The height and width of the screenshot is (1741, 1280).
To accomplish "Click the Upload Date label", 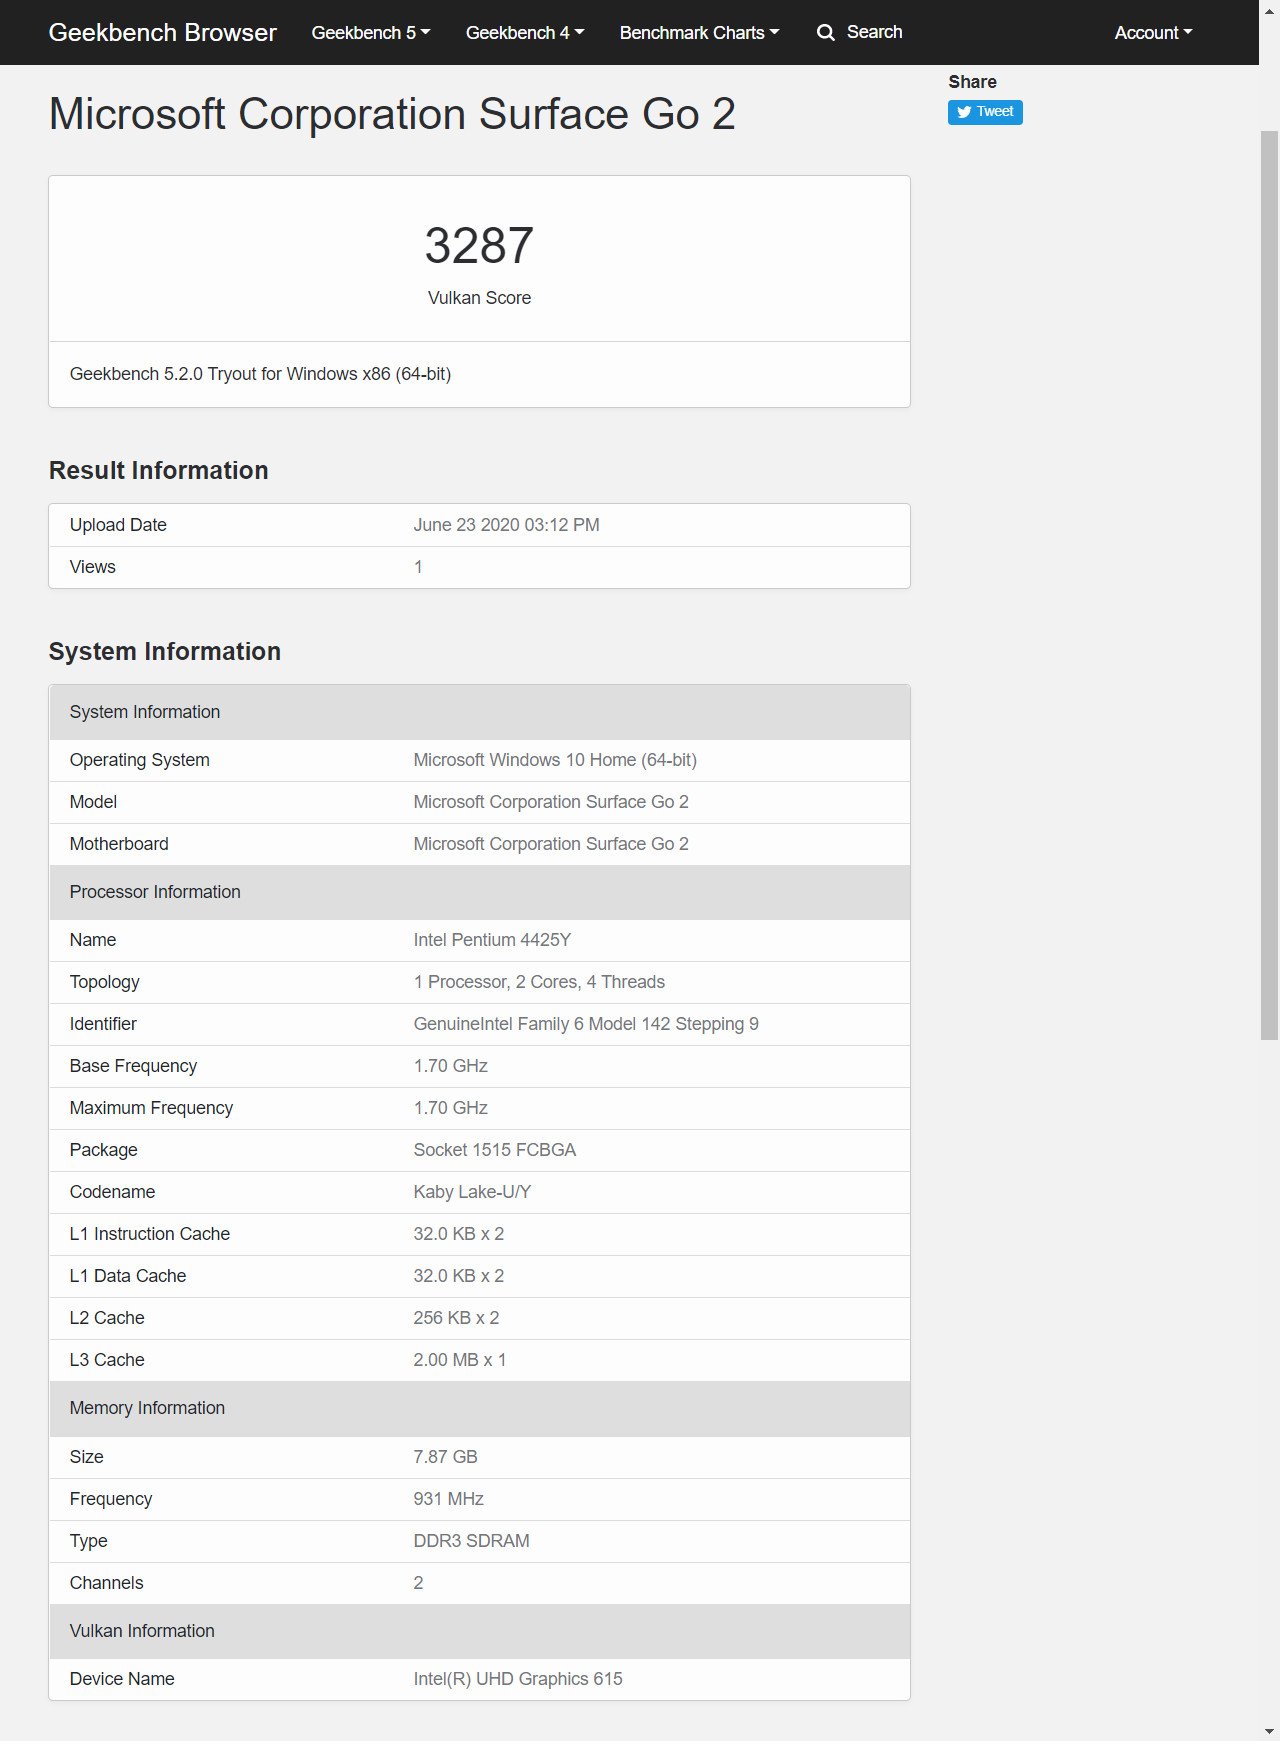I will pos(118,525).
